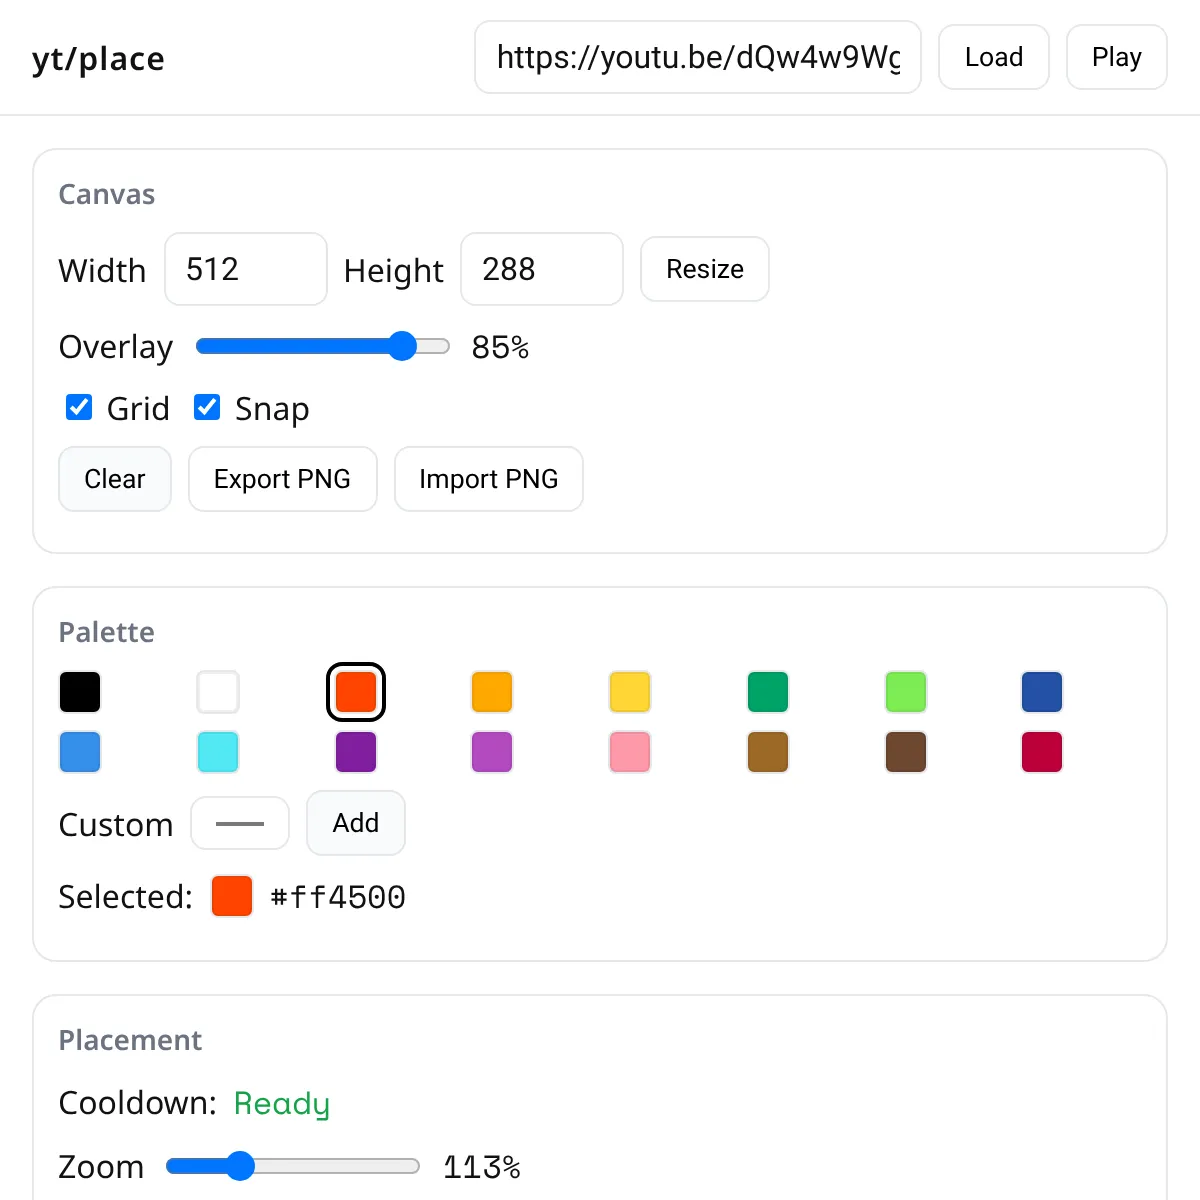Open the Custom color picker
This screenshot has height=1200, width=1200.
[x=240, y=823]
